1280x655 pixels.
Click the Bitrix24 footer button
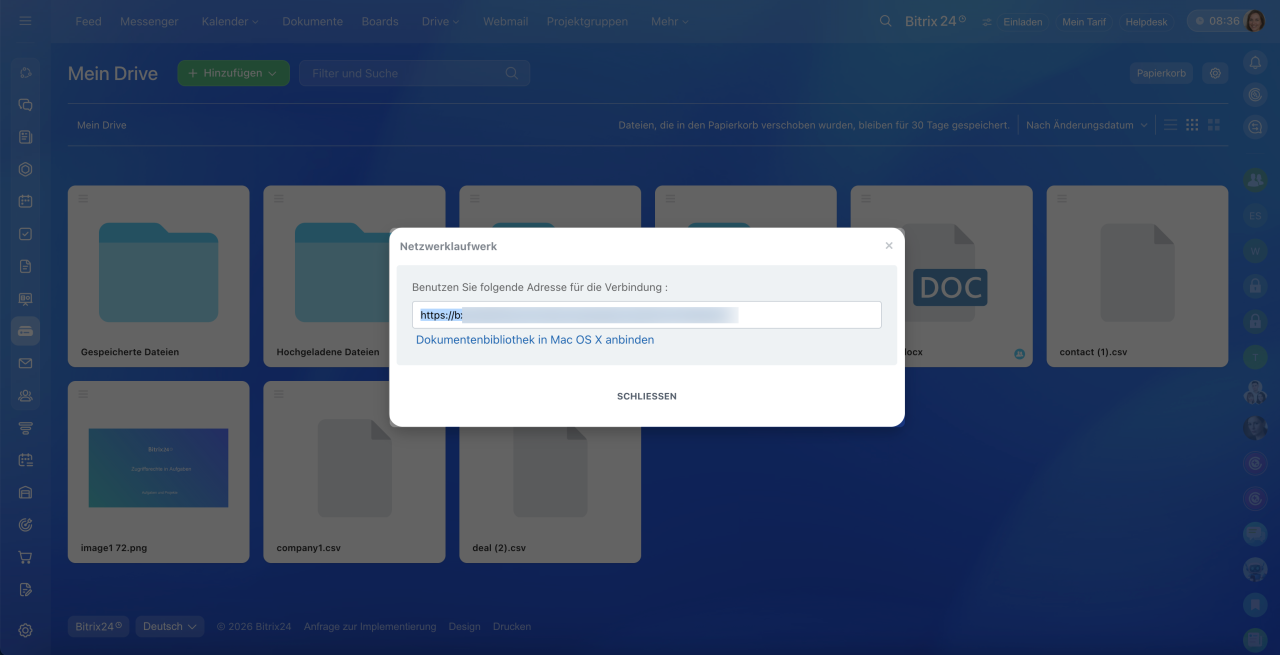[99, 626]
